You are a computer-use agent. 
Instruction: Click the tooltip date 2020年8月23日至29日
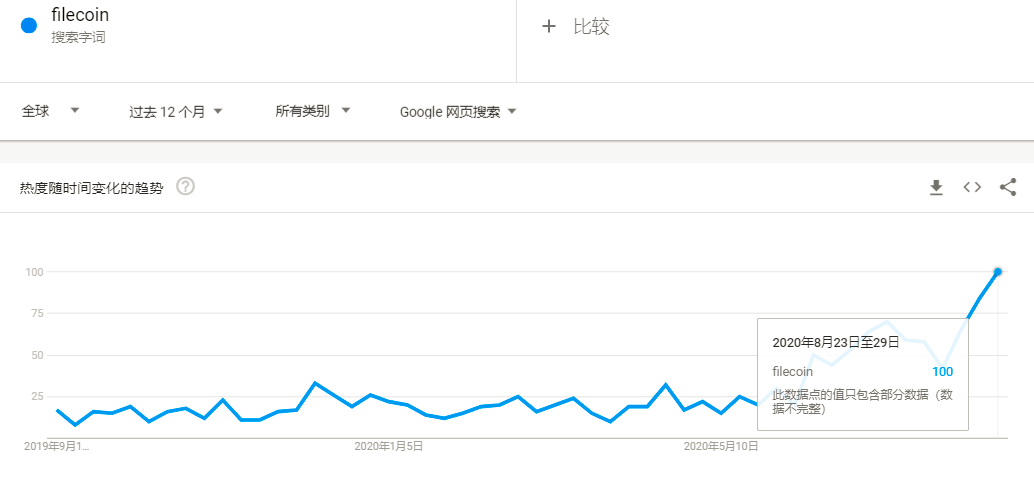pos(836,342)
